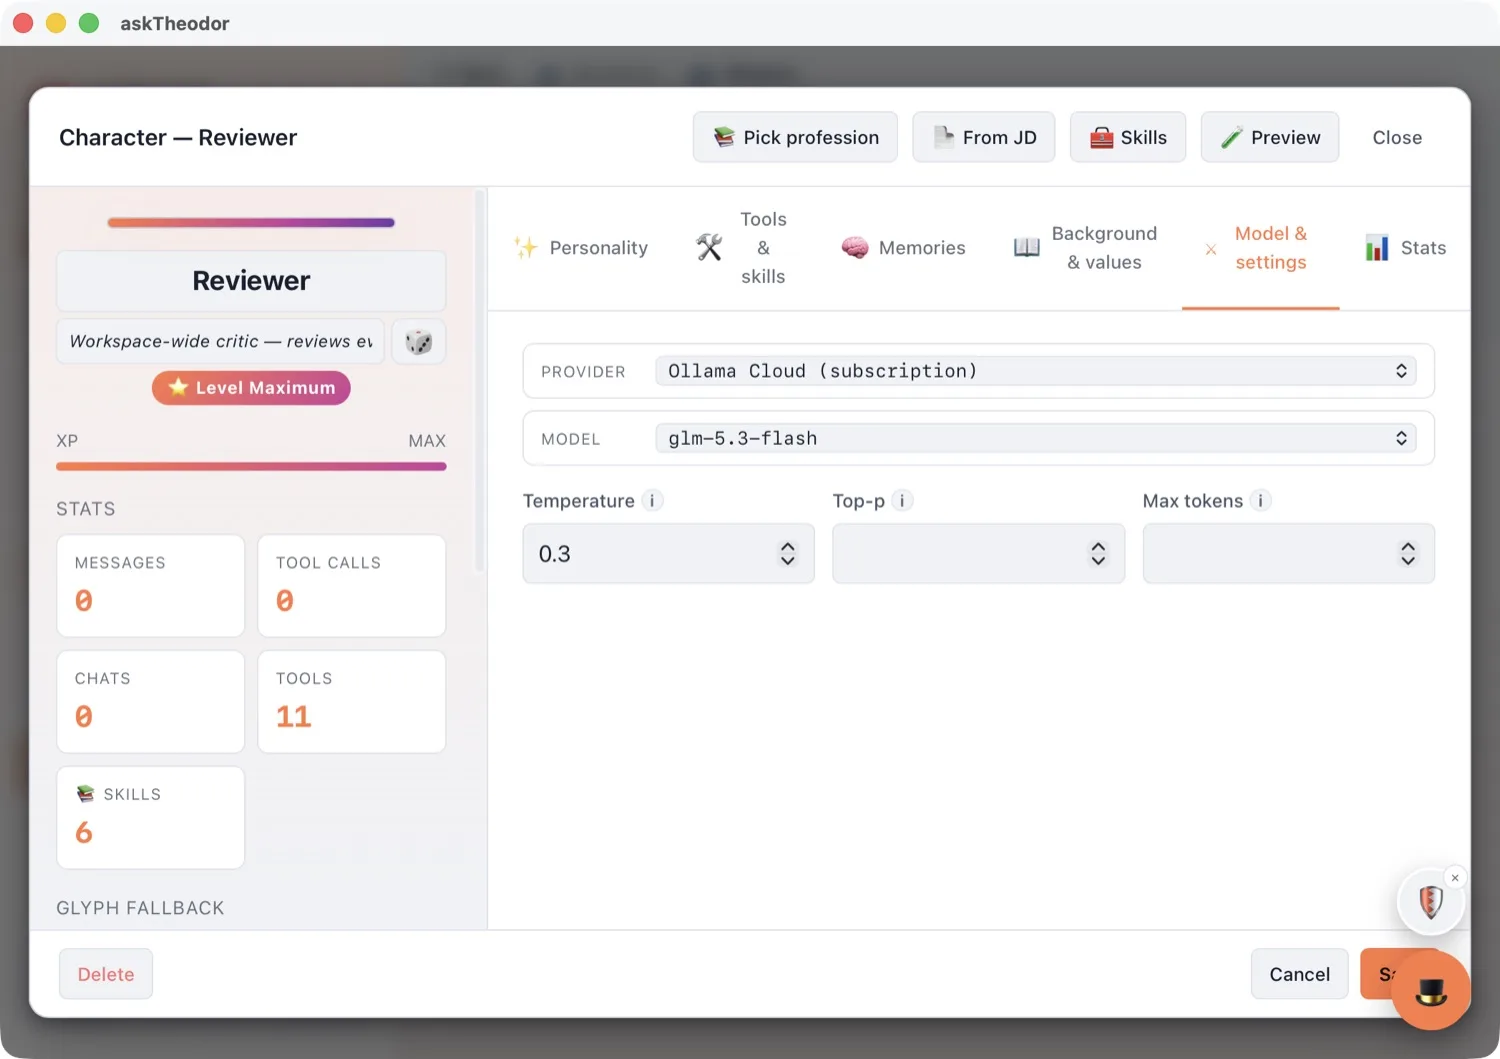Open the Model dropdown glm-5.3-flash
The height and width of the screenshot is (1059, 1500).
[1036, 438]
